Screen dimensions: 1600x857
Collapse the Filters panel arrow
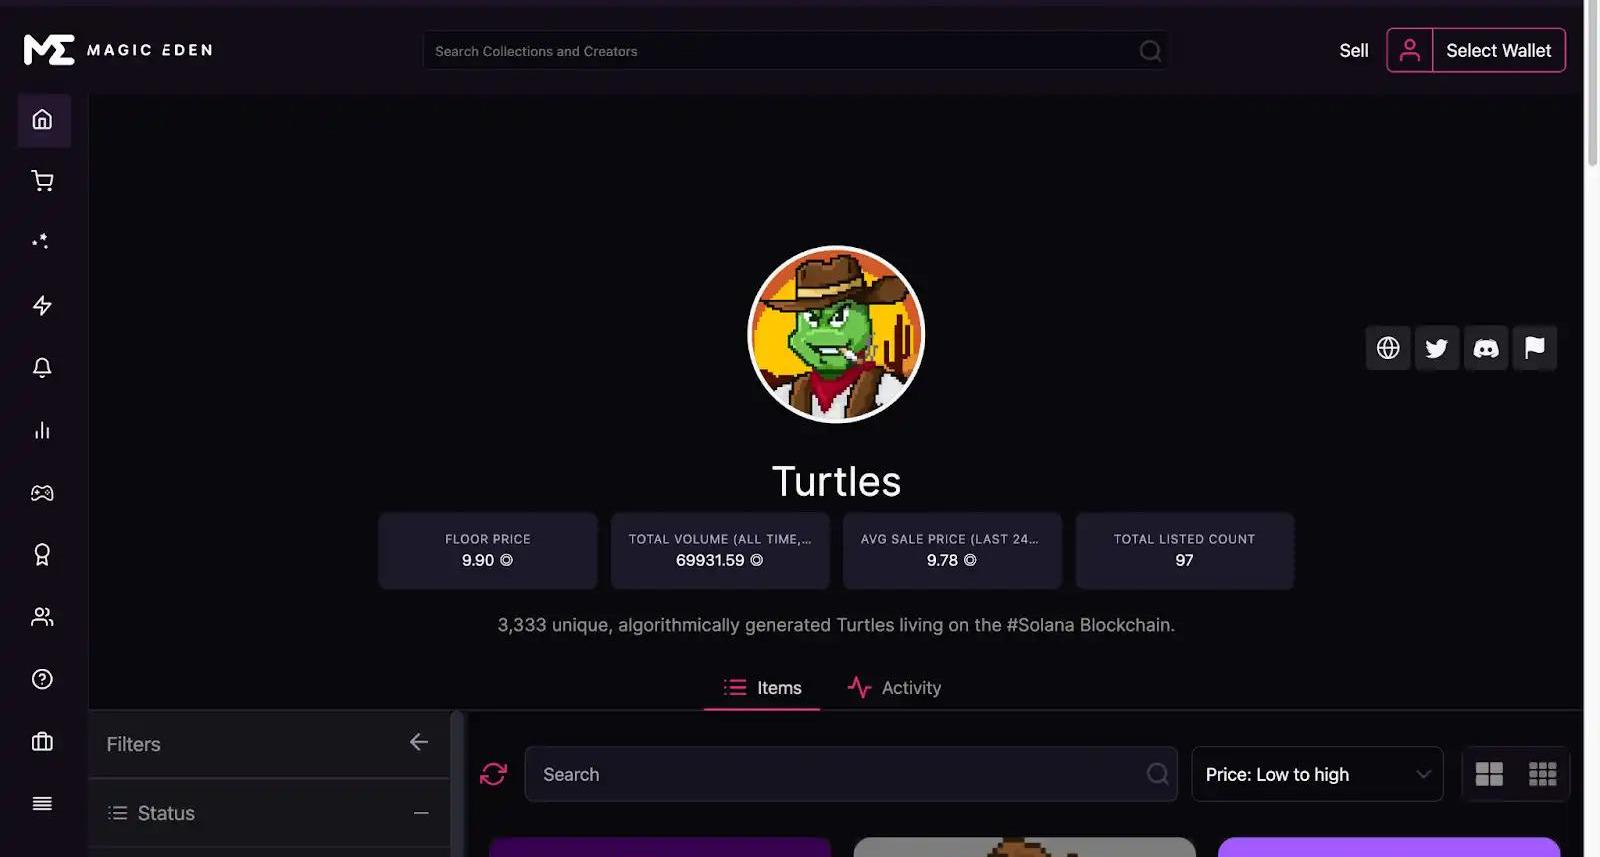[419, 742]
